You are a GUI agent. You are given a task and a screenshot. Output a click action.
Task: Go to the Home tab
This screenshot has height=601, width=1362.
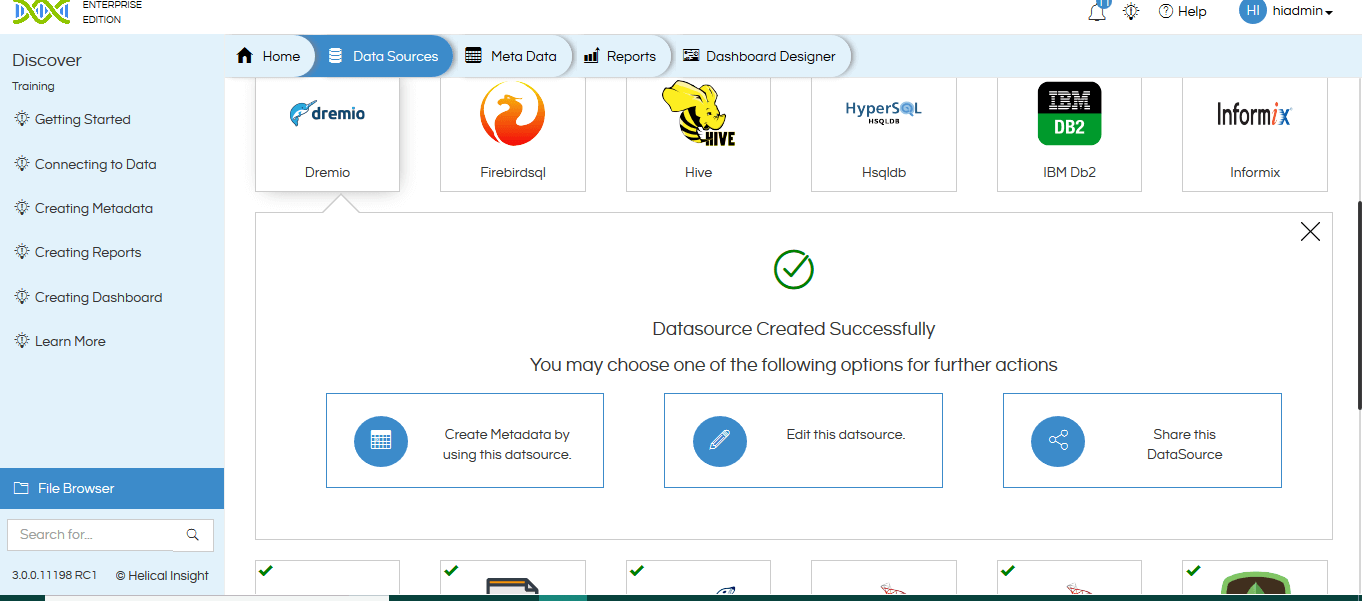269,56
